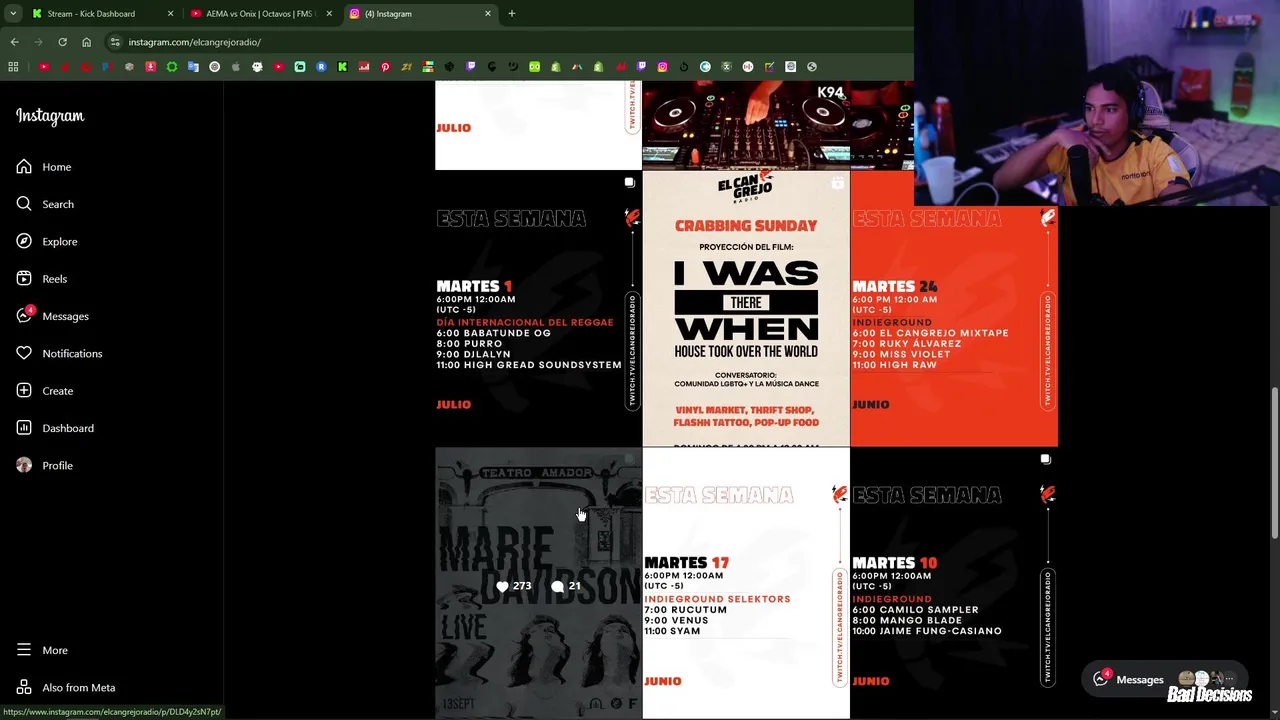This screenshot has width=1280, height=720.
Task: Close the AEMA vs Onix tab
Action: click(x=329, y=14)
